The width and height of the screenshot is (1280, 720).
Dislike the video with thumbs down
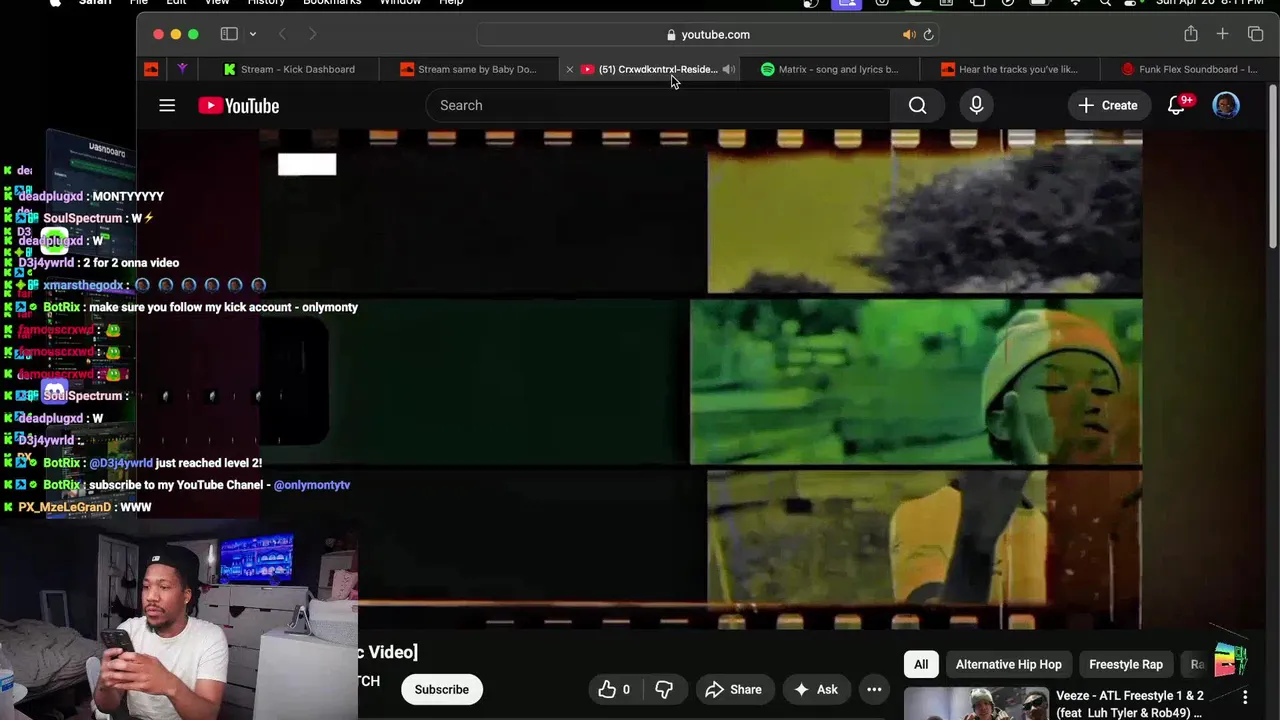[x=663, y=689]
